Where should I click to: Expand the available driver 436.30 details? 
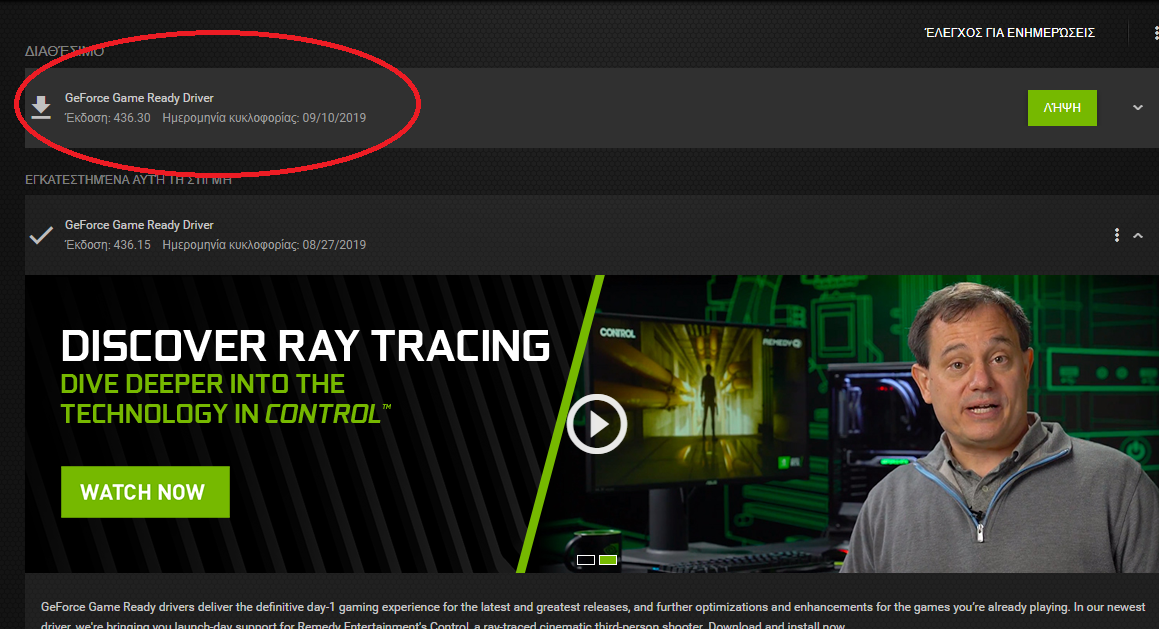click(x=1138, y=108)
